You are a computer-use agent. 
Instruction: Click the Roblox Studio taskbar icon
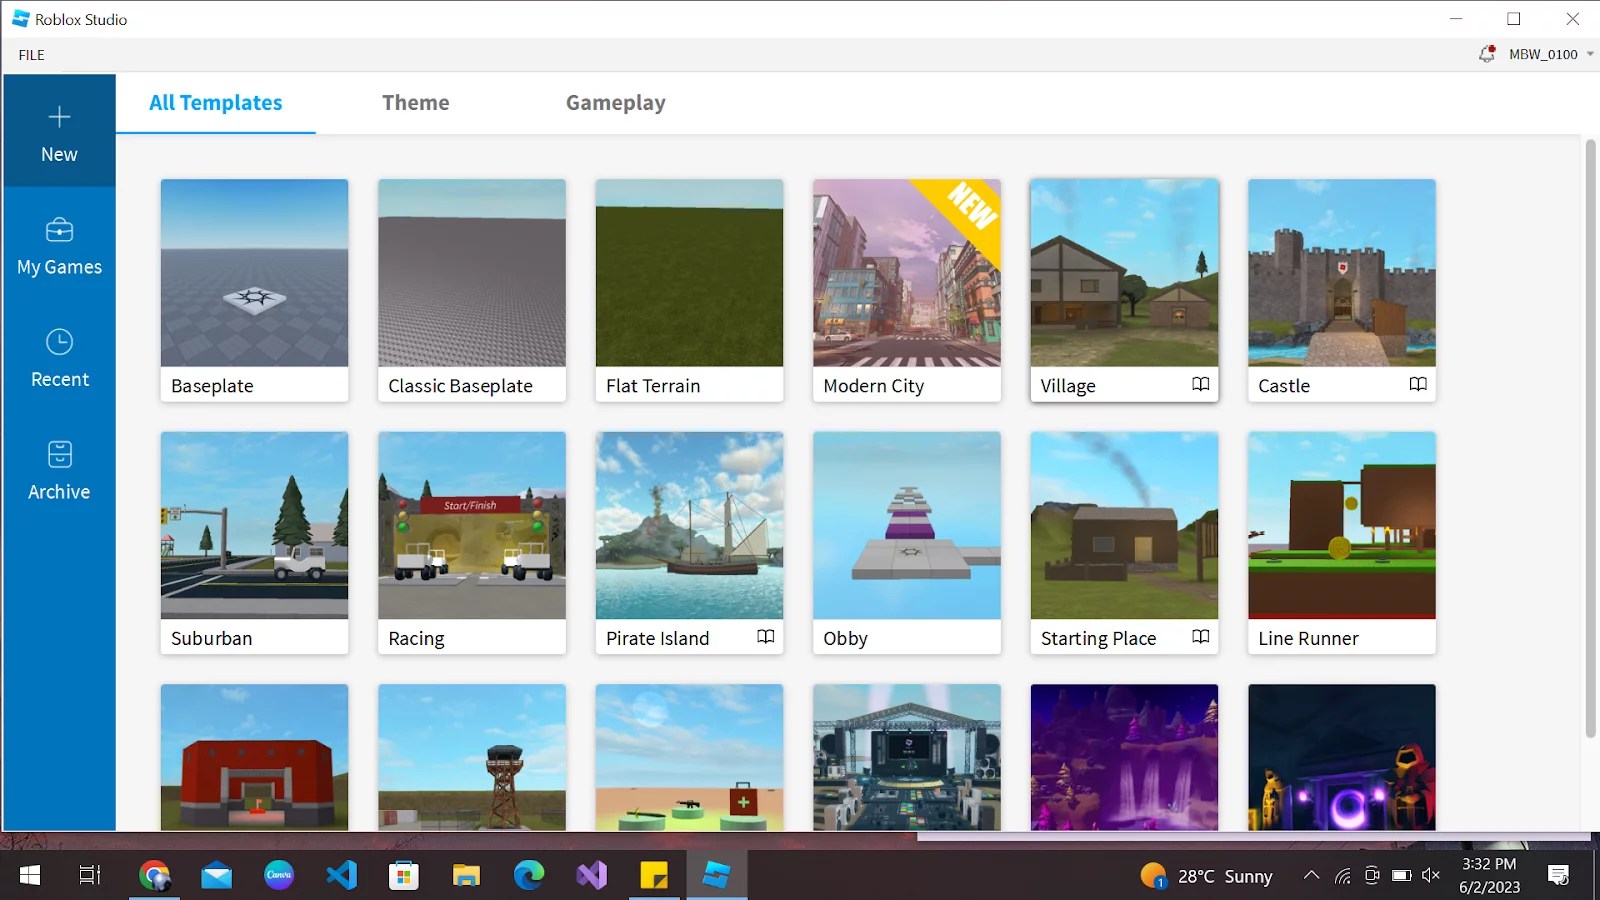pos(716,875)
